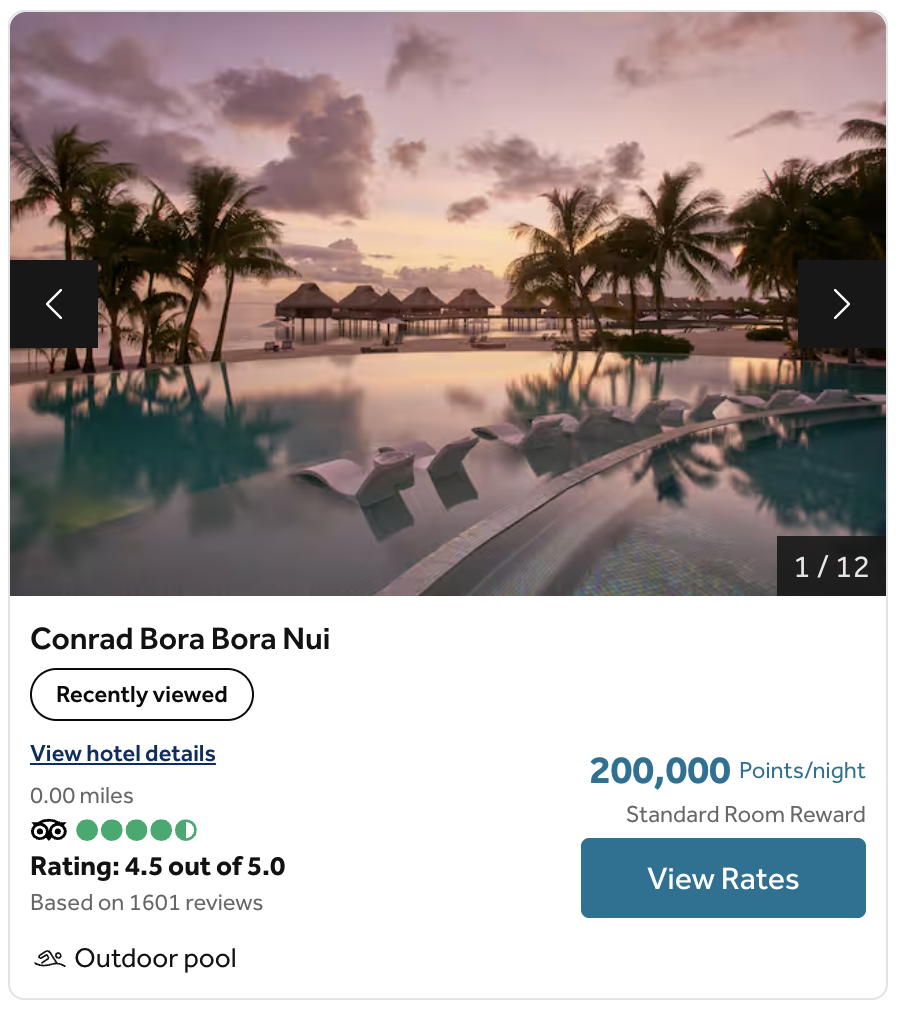Screen dimensions: 902x1016
Task: Click the first green rating circle
Action: click(87, 830)
